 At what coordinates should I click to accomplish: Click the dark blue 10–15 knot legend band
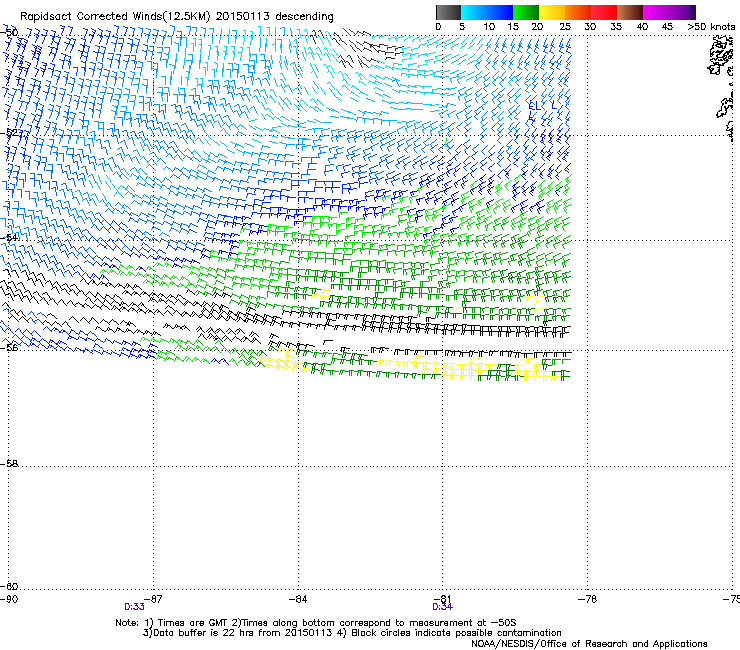pos(500,12)
